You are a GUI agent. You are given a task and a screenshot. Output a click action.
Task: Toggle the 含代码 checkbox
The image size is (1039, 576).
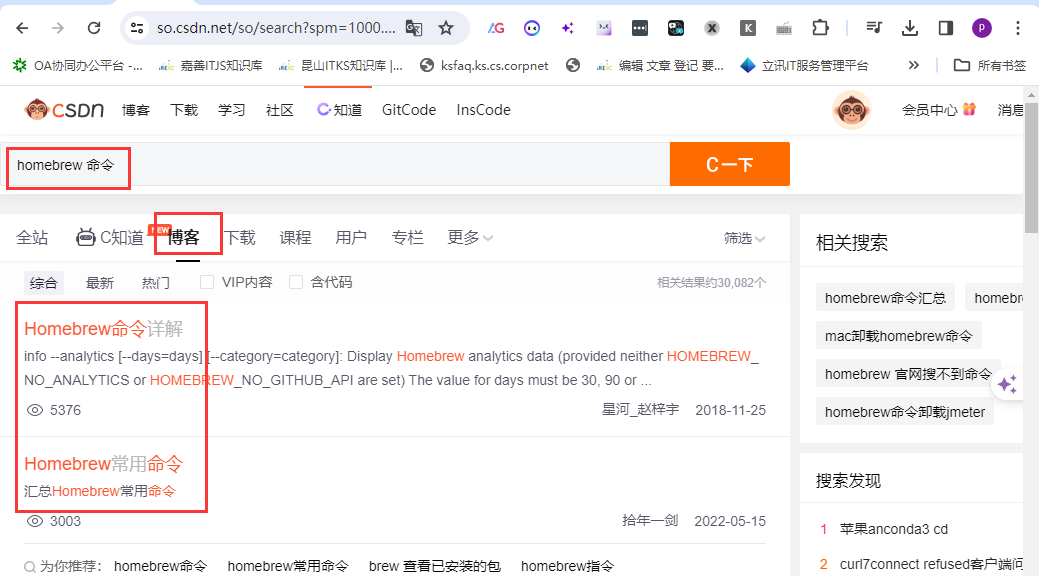[296, 282]
